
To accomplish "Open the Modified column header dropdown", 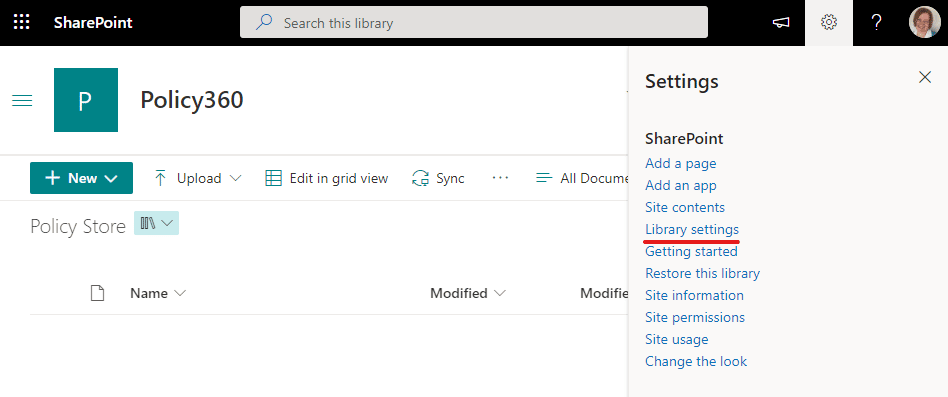I will coord(468,294).
